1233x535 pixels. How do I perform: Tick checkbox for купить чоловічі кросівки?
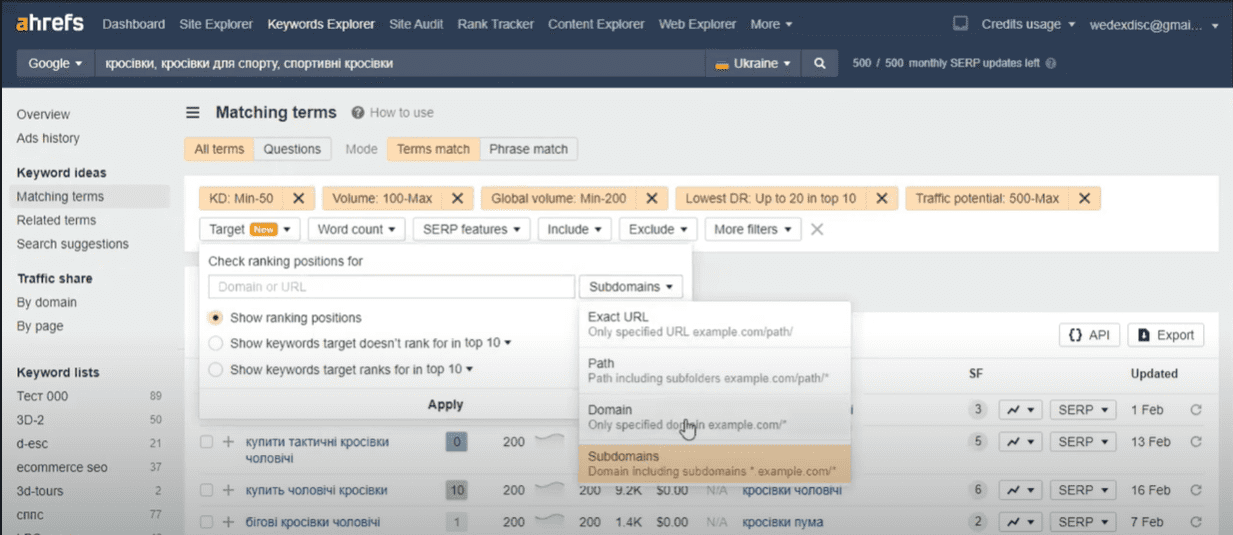pyautogui.click(x=206, y=491)
